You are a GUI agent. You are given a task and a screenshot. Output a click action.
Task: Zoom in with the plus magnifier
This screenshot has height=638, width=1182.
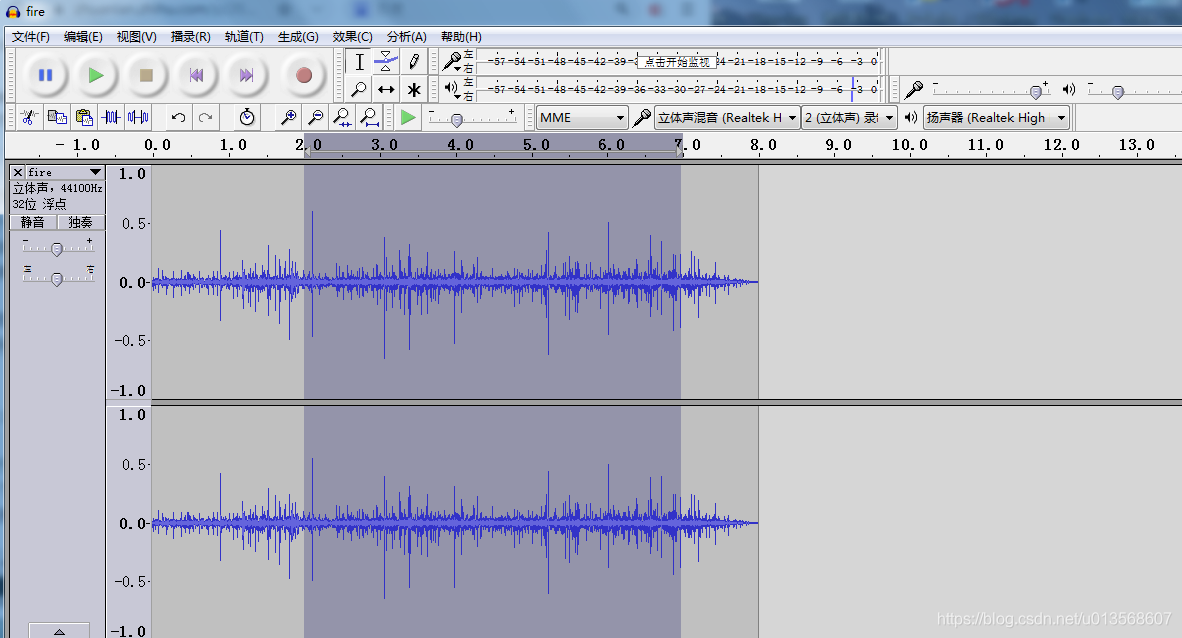[x=288, y=117]
